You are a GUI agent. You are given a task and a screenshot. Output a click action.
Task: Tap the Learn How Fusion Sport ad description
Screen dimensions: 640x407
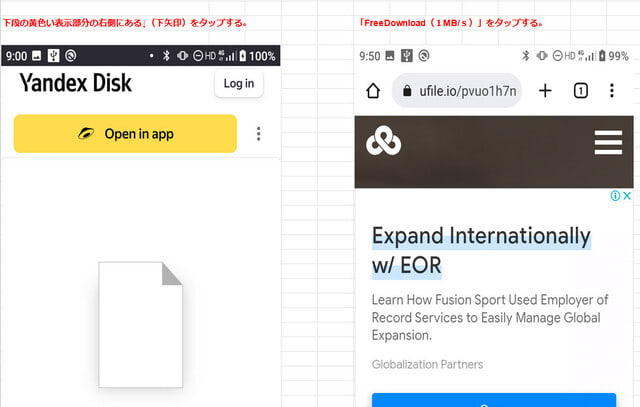point(490,318)
